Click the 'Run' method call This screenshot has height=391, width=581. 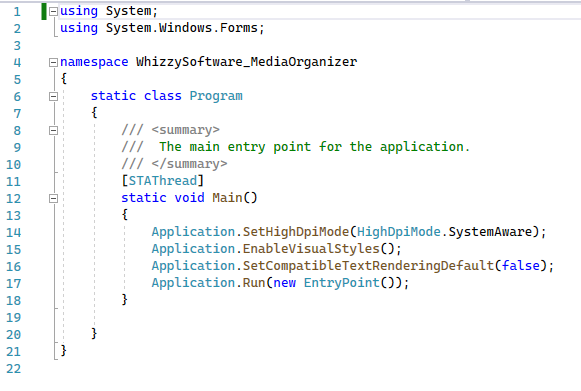(x=254, y=283)
